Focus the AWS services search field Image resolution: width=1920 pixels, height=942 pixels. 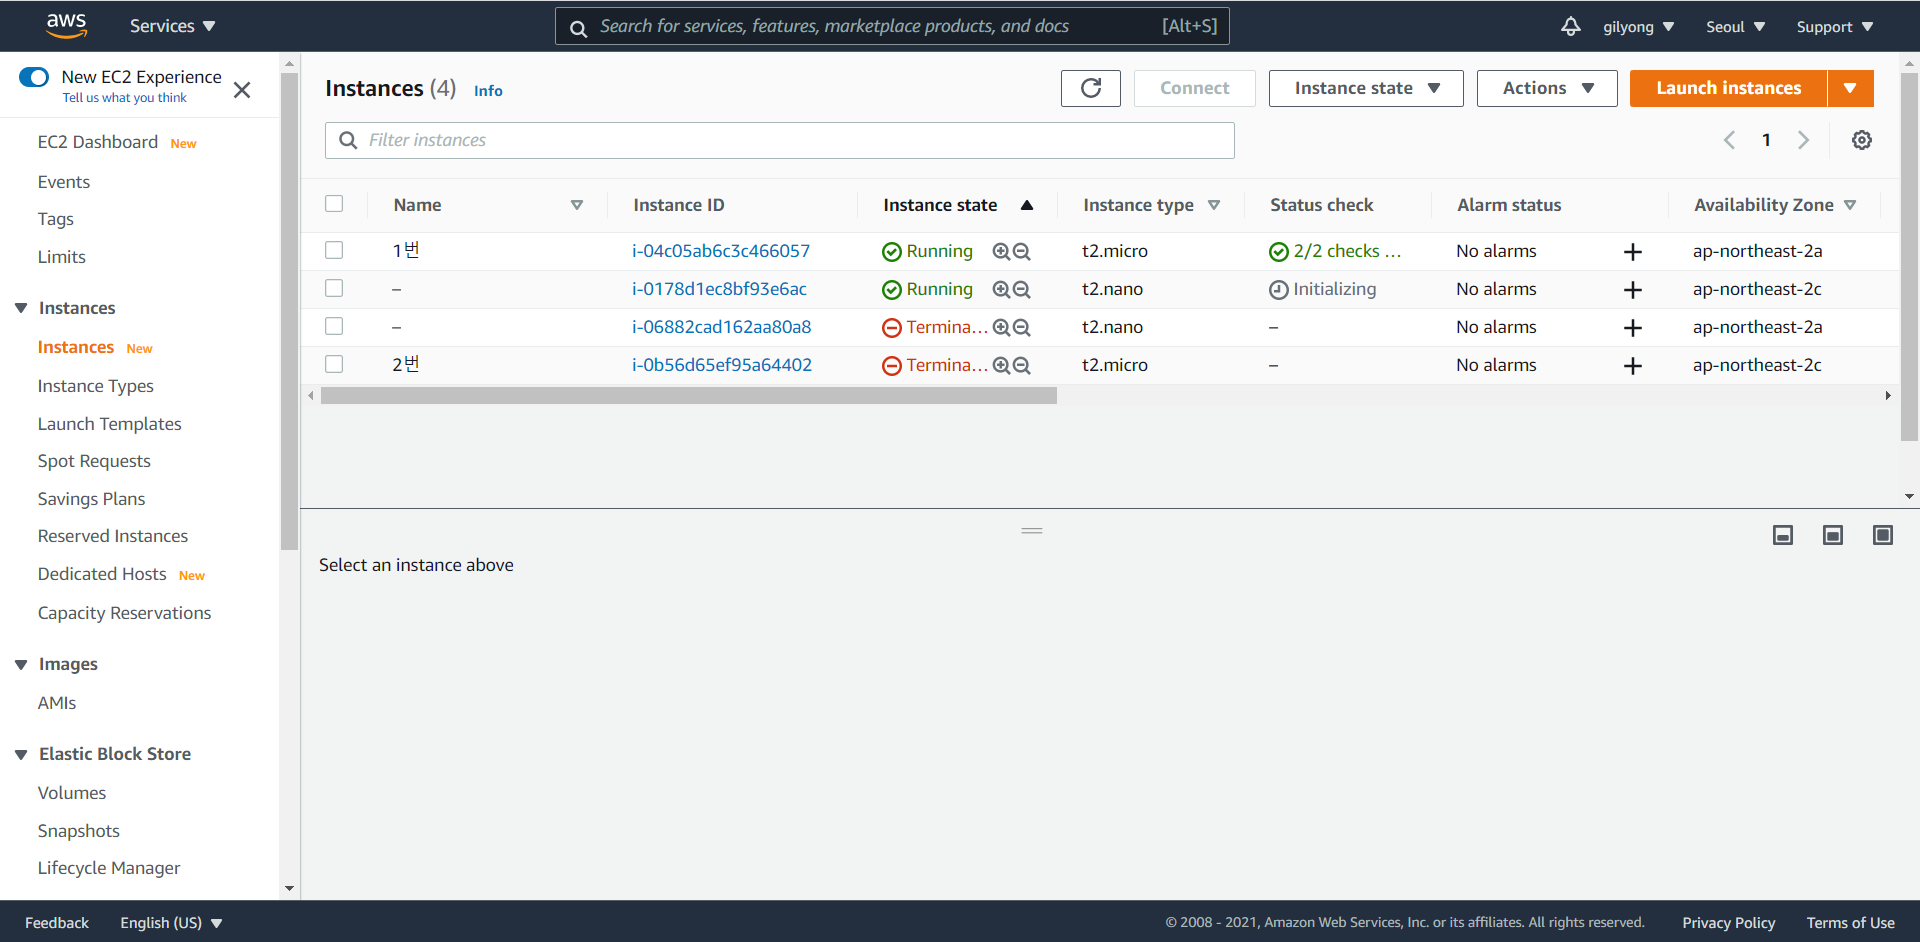892,26
